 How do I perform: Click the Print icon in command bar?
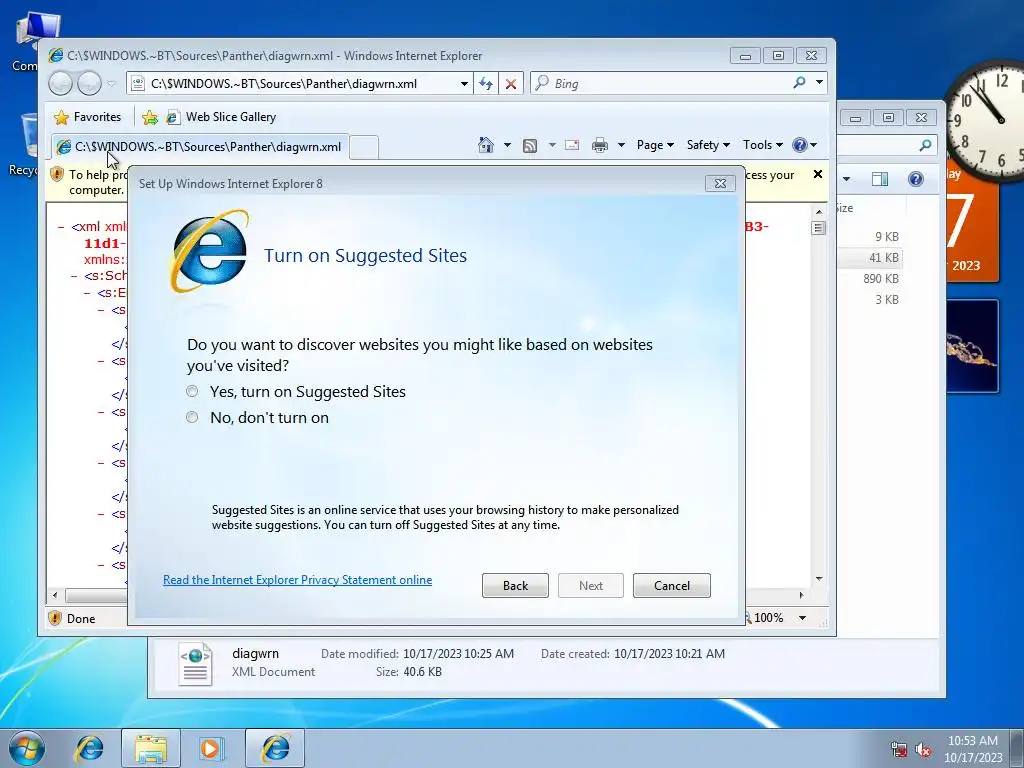coord(600,145)
